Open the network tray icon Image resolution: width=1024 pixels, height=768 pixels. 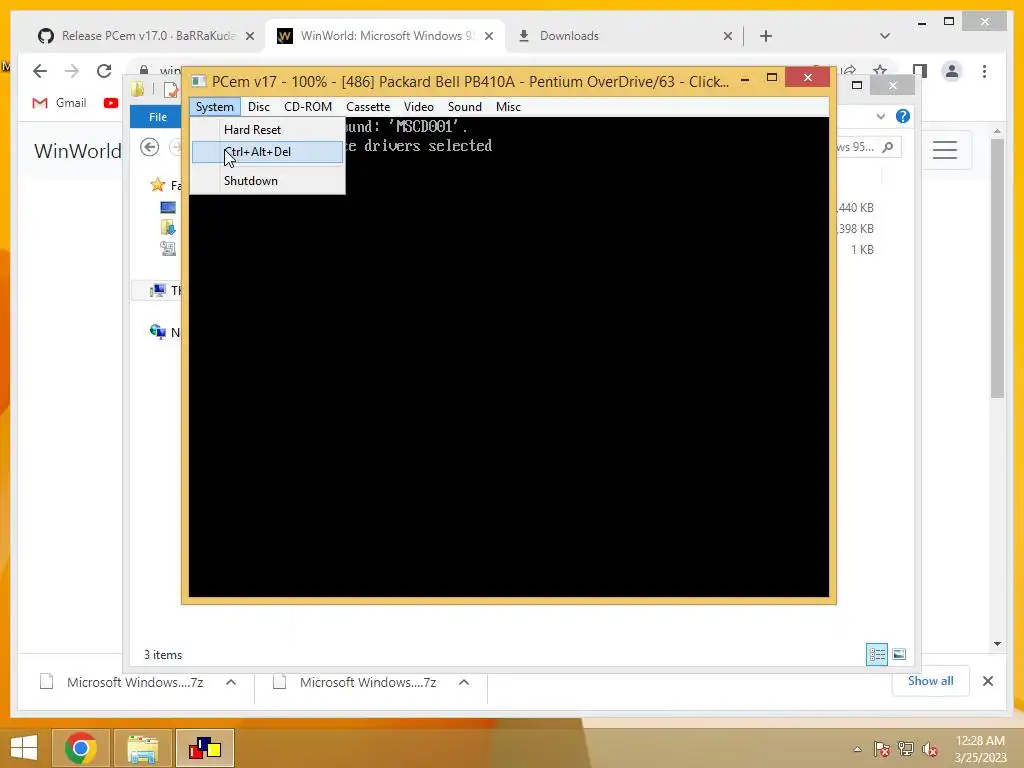coord(906,749)
